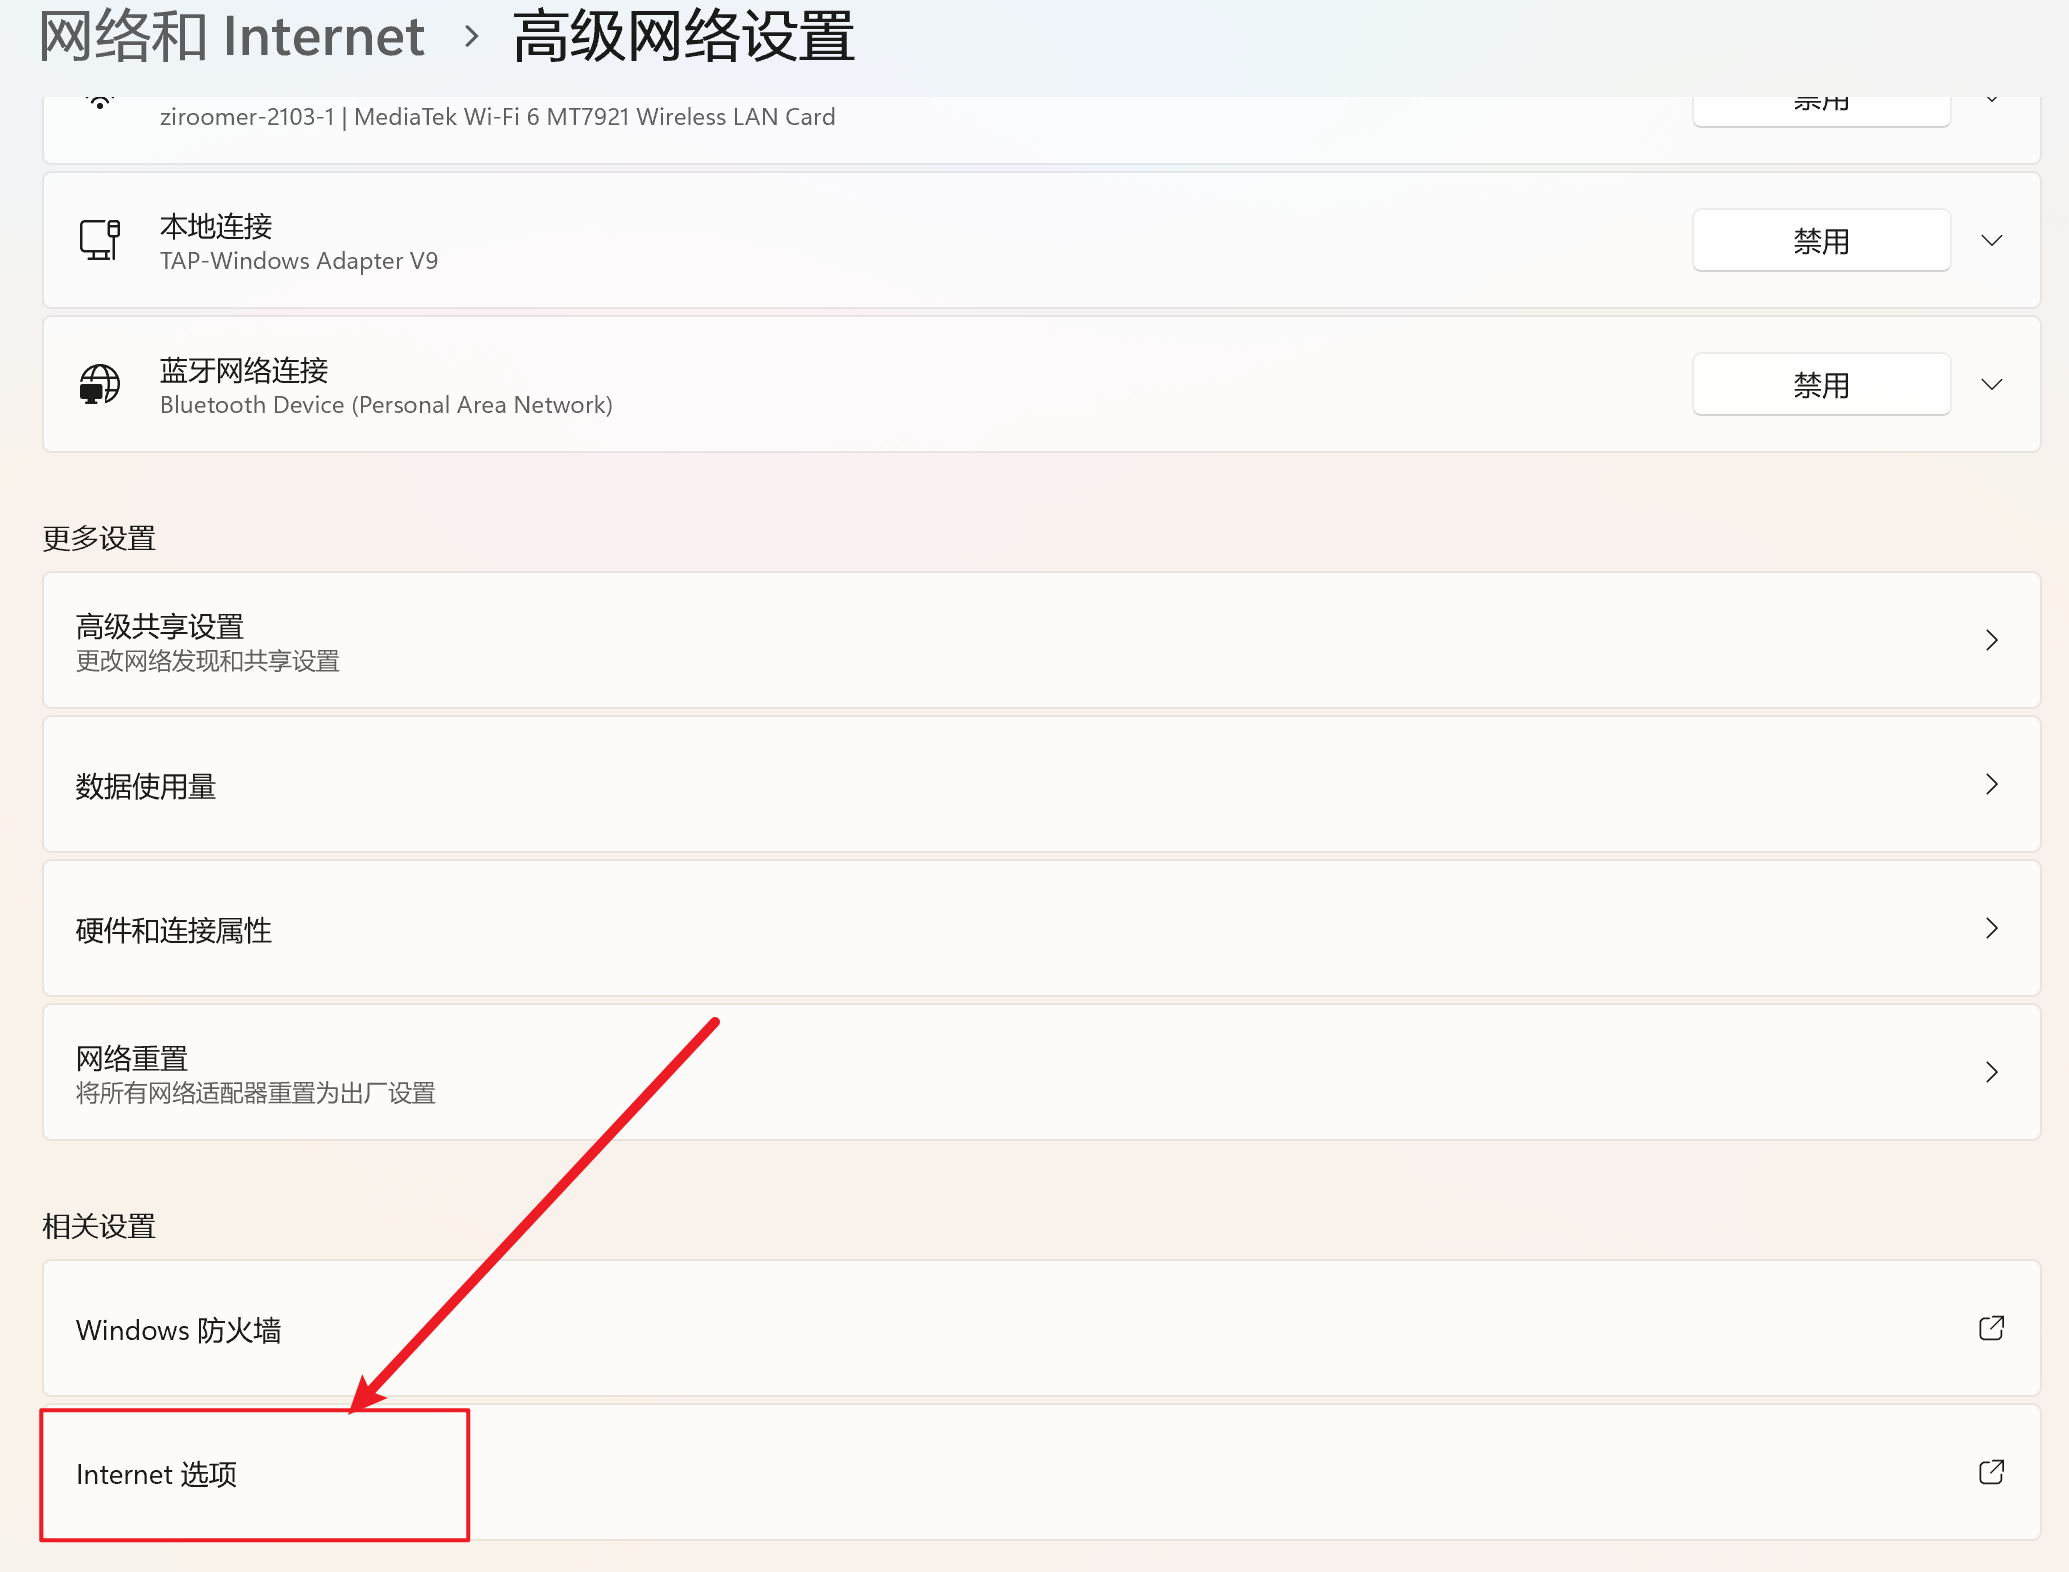The width and height of the screenshot is (2069, 1572).
Task: Disable the 蓝牙网络连接 adapter
Action: coord(1820,384)
